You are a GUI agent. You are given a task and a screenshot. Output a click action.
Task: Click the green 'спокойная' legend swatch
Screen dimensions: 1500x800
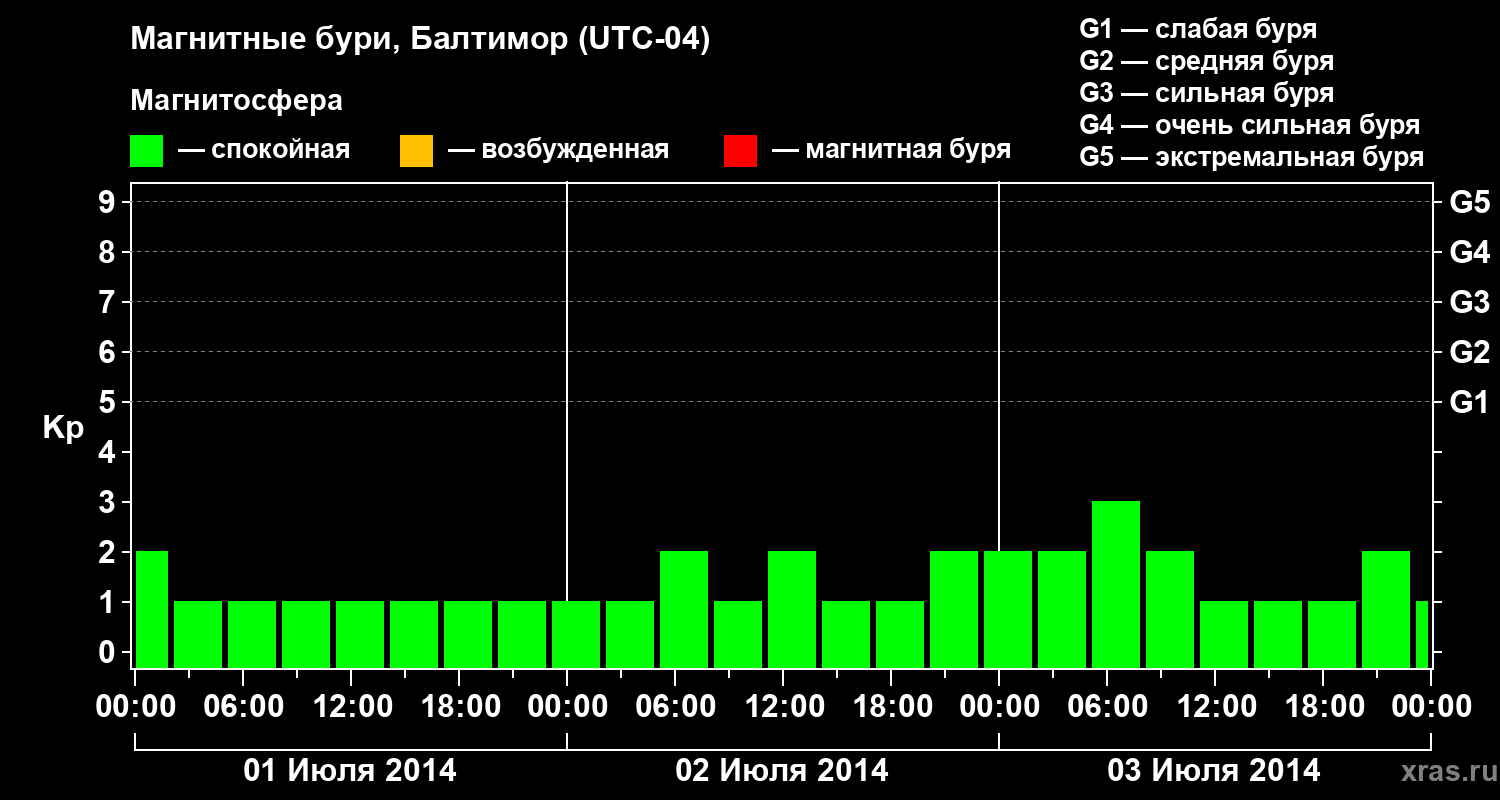(147, 151)
